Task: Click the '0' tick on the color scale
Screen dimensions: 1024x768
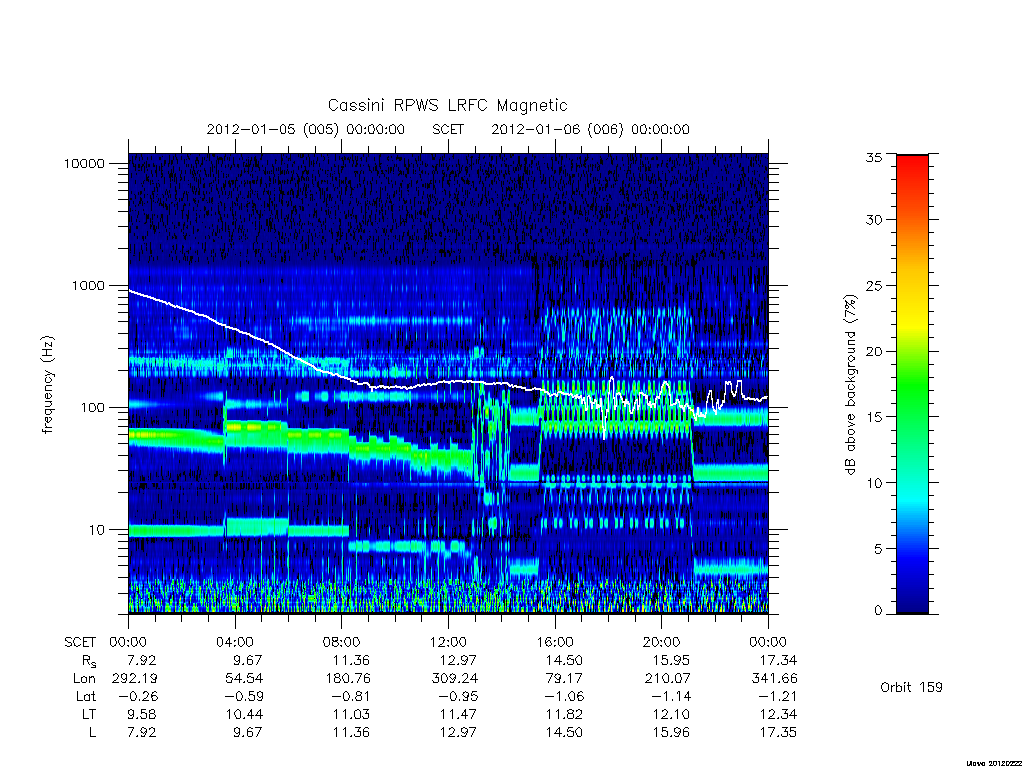Action: (x=878, y=611)
